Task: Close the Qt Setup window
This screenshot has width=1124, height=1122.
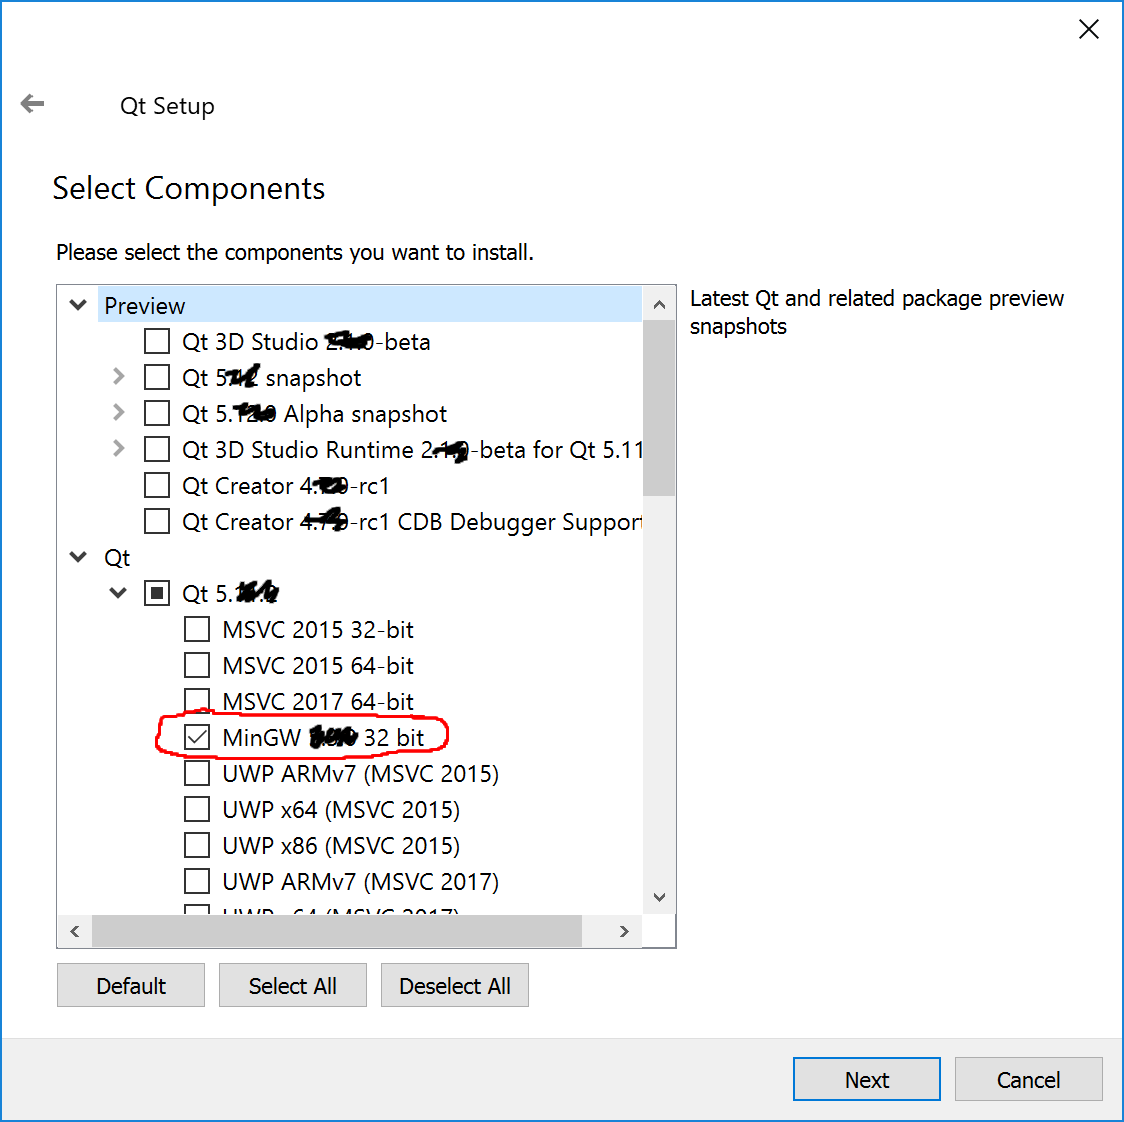Action: click(1089, 30)
